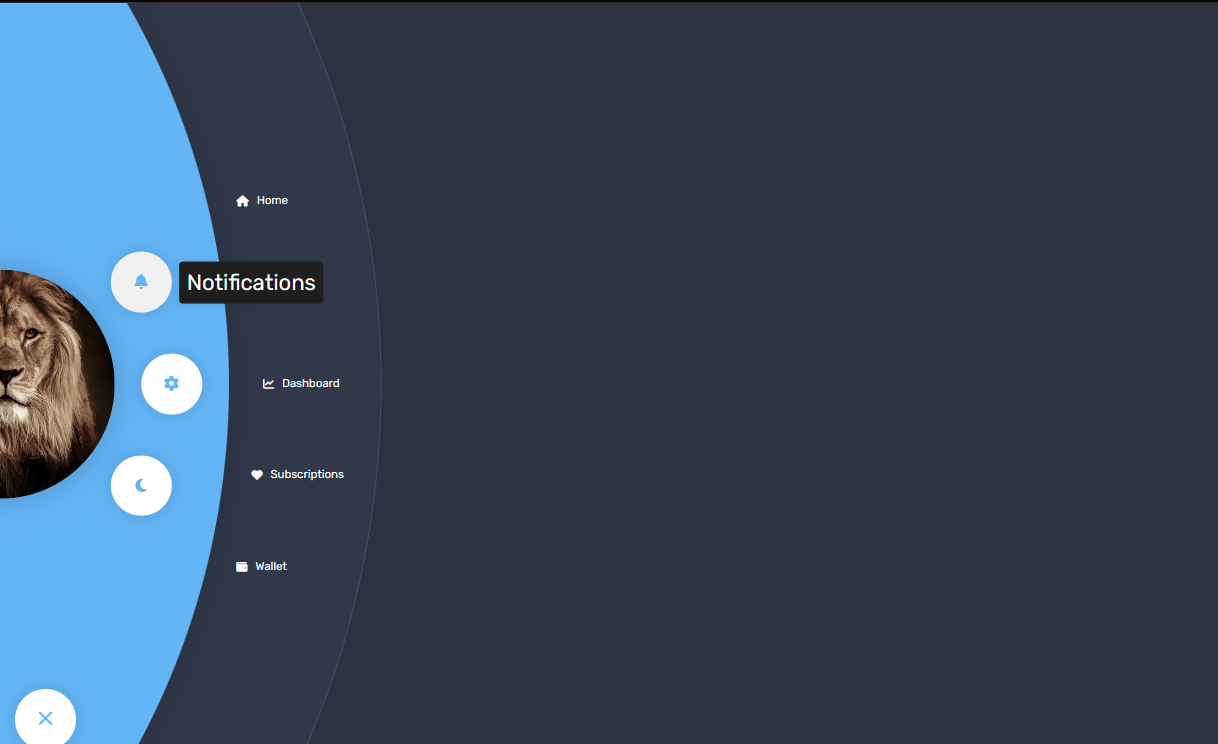
Task: Open the Dashboard entry to expand it
Action: 310,383
